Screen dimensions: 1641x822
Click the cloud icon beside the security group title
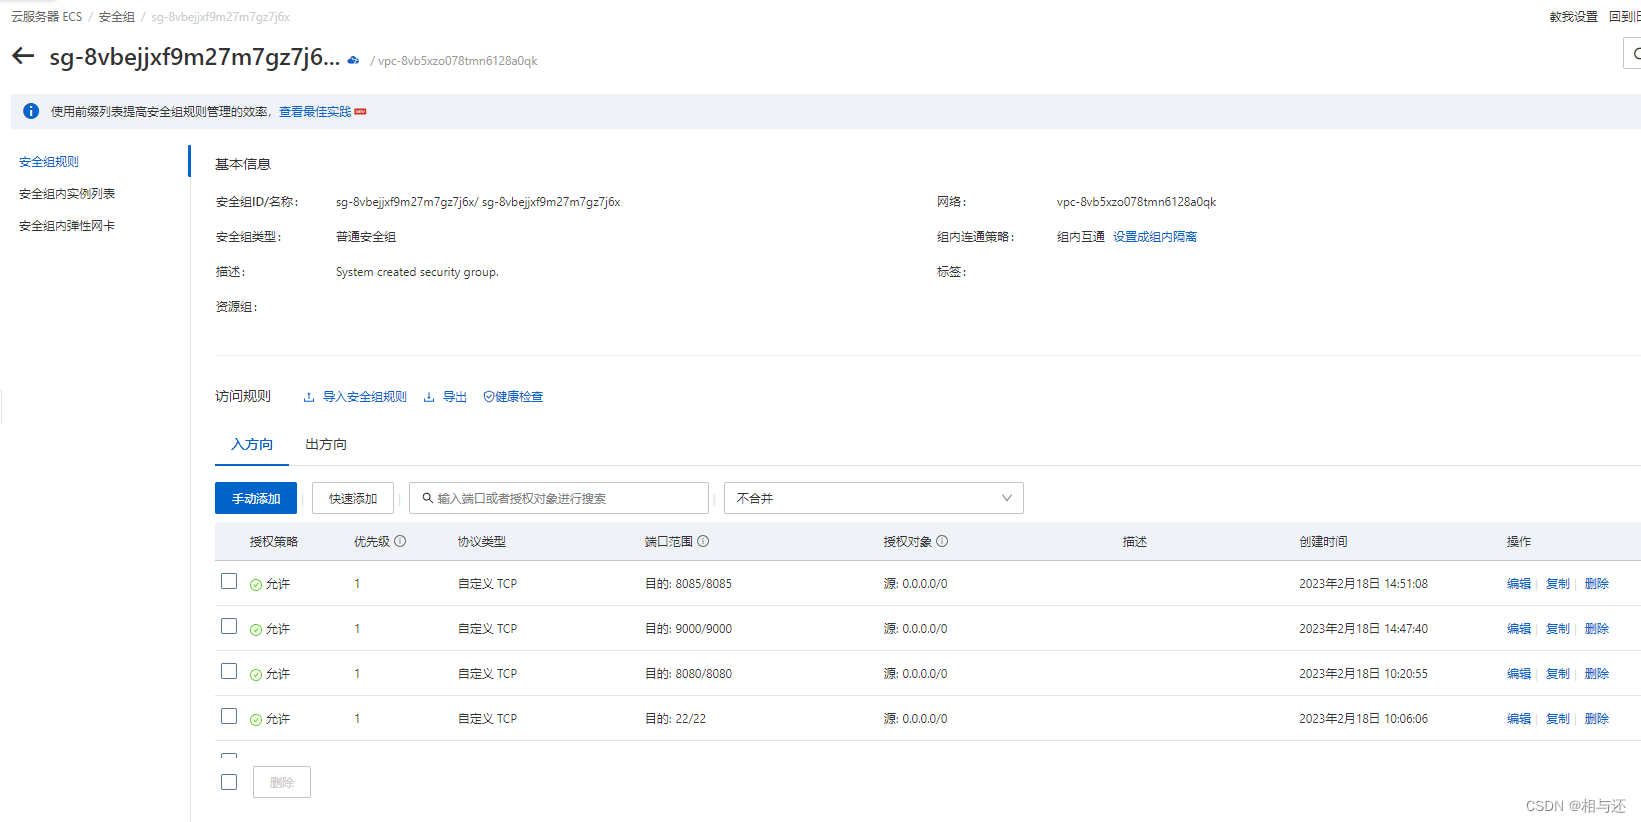(353, 61)
